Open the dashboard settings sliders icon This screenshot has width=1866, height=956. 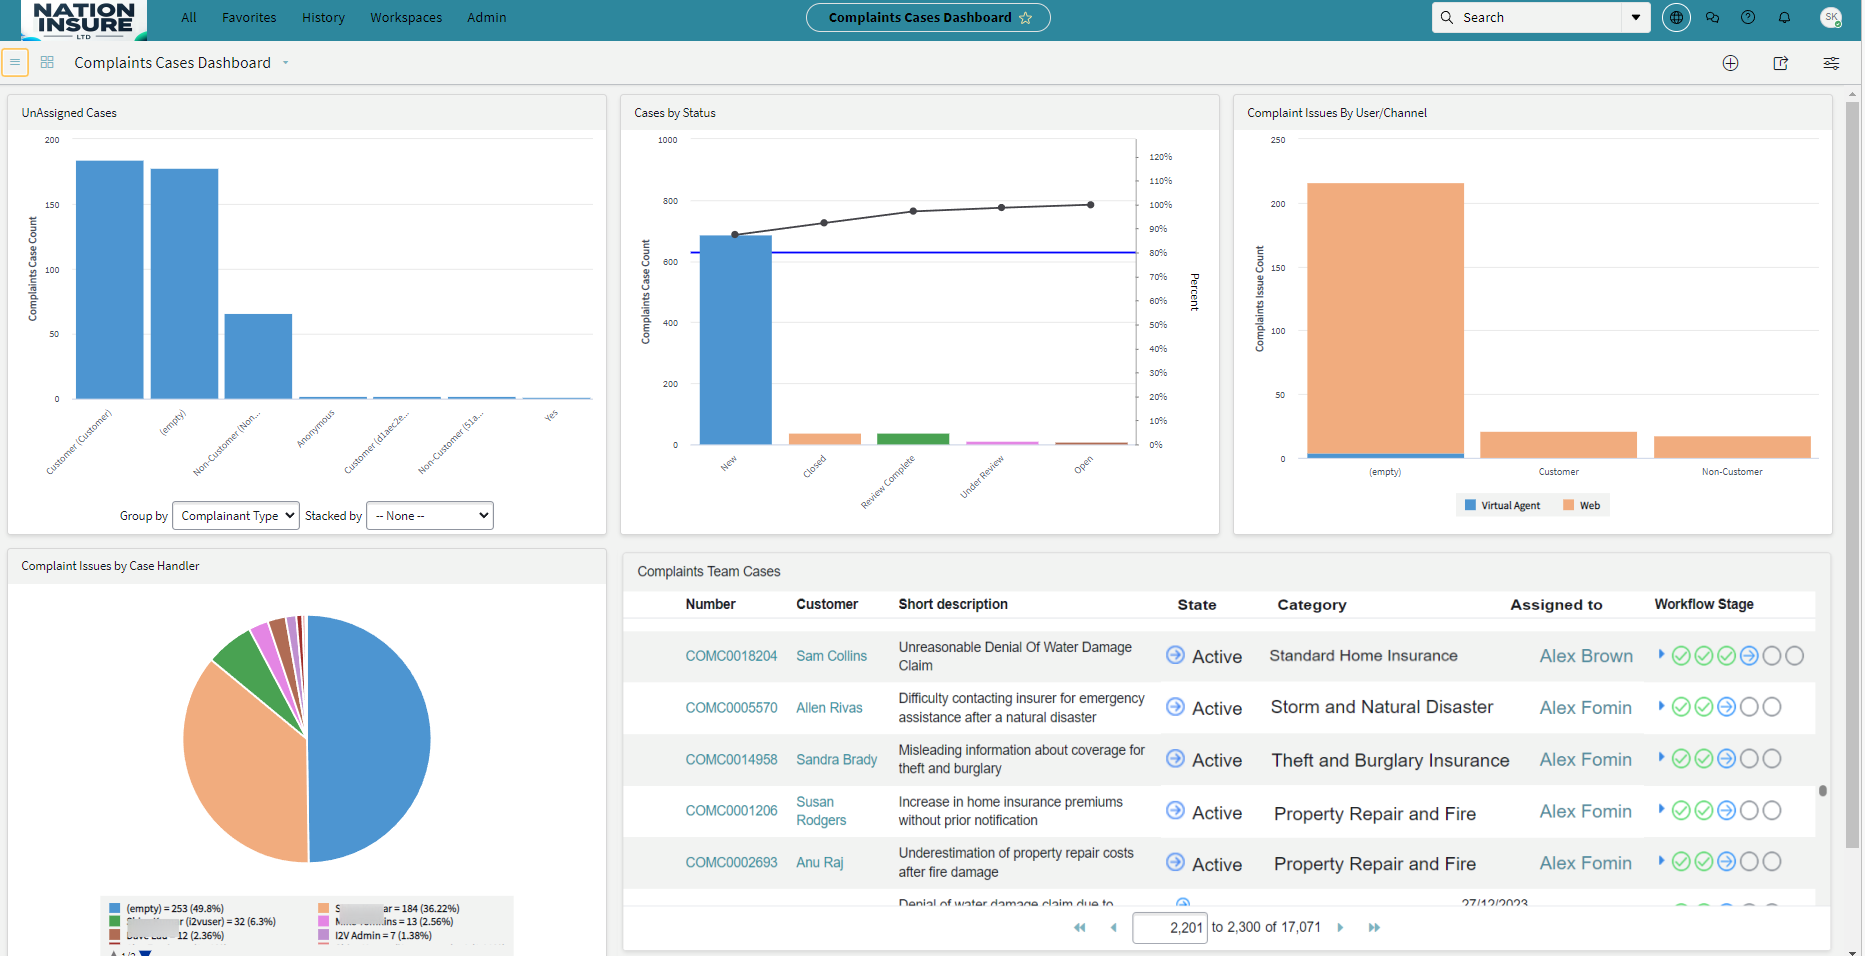[1831, 63]
